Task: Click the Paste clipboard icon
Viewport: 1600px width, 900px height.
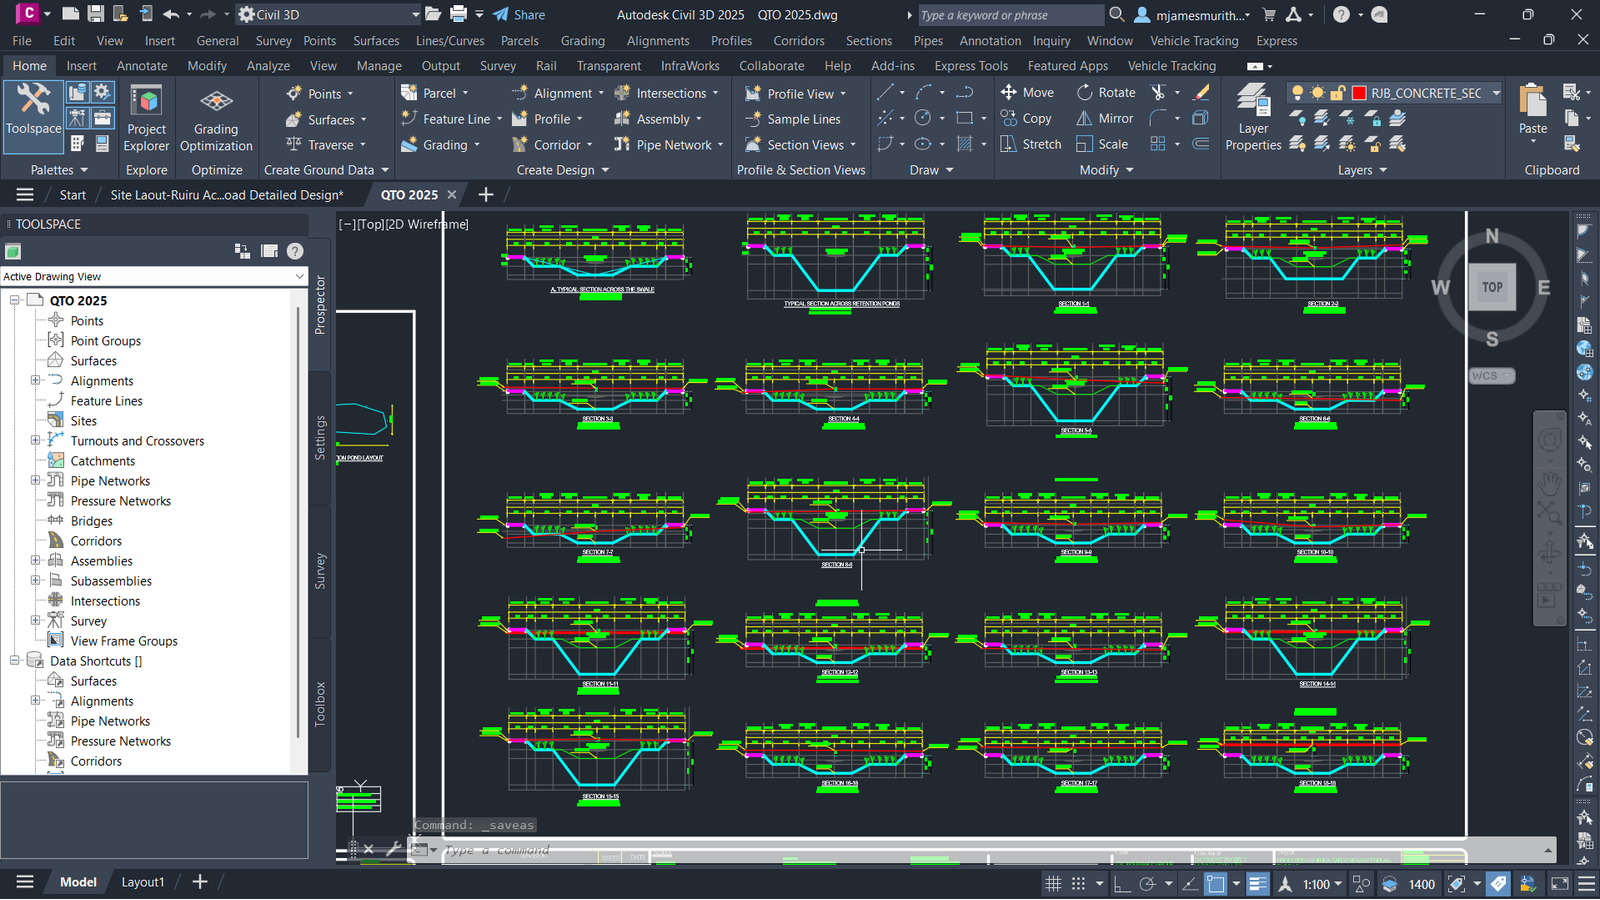Action: pyautogui.click(x=1532, y=104)
